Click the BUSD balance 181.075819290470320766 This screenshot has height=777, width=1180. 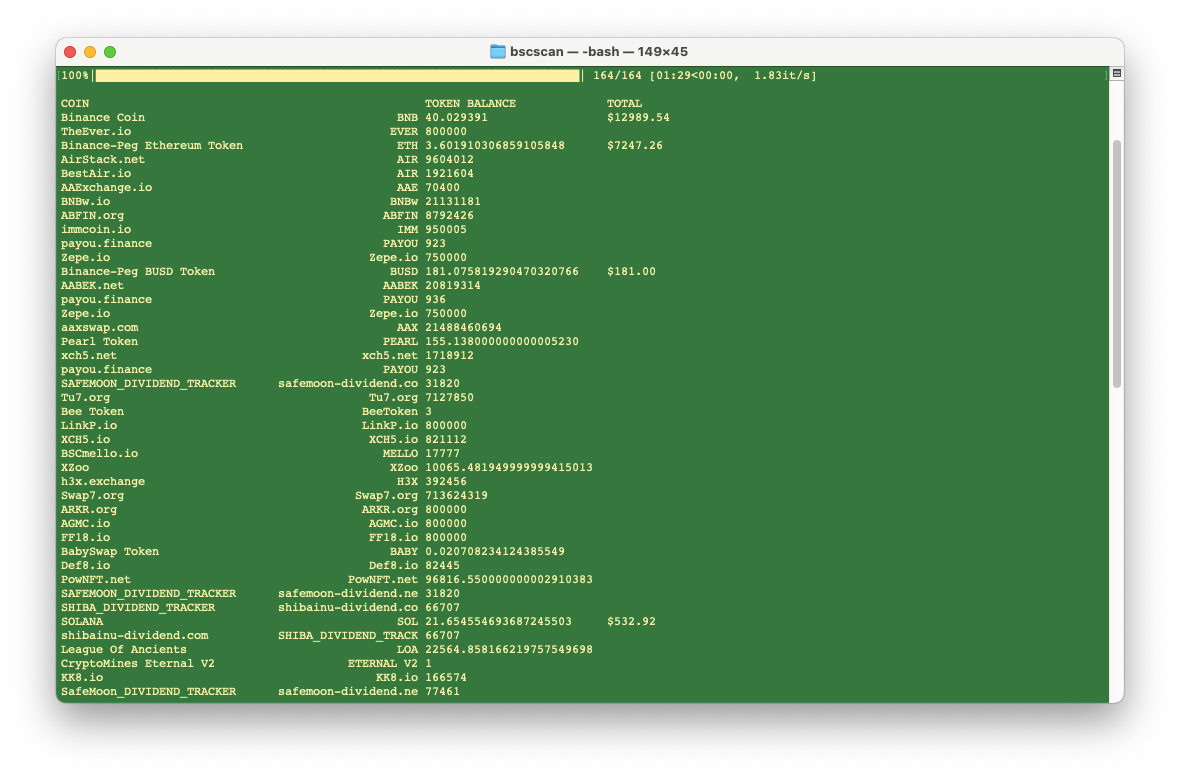click(502, 272)
